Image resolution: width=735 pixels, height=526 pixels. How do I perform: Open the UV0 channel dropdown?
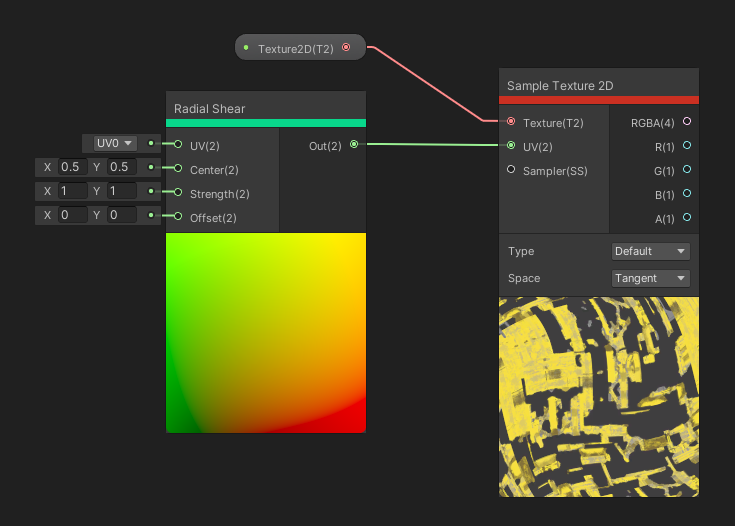[115, 143]
